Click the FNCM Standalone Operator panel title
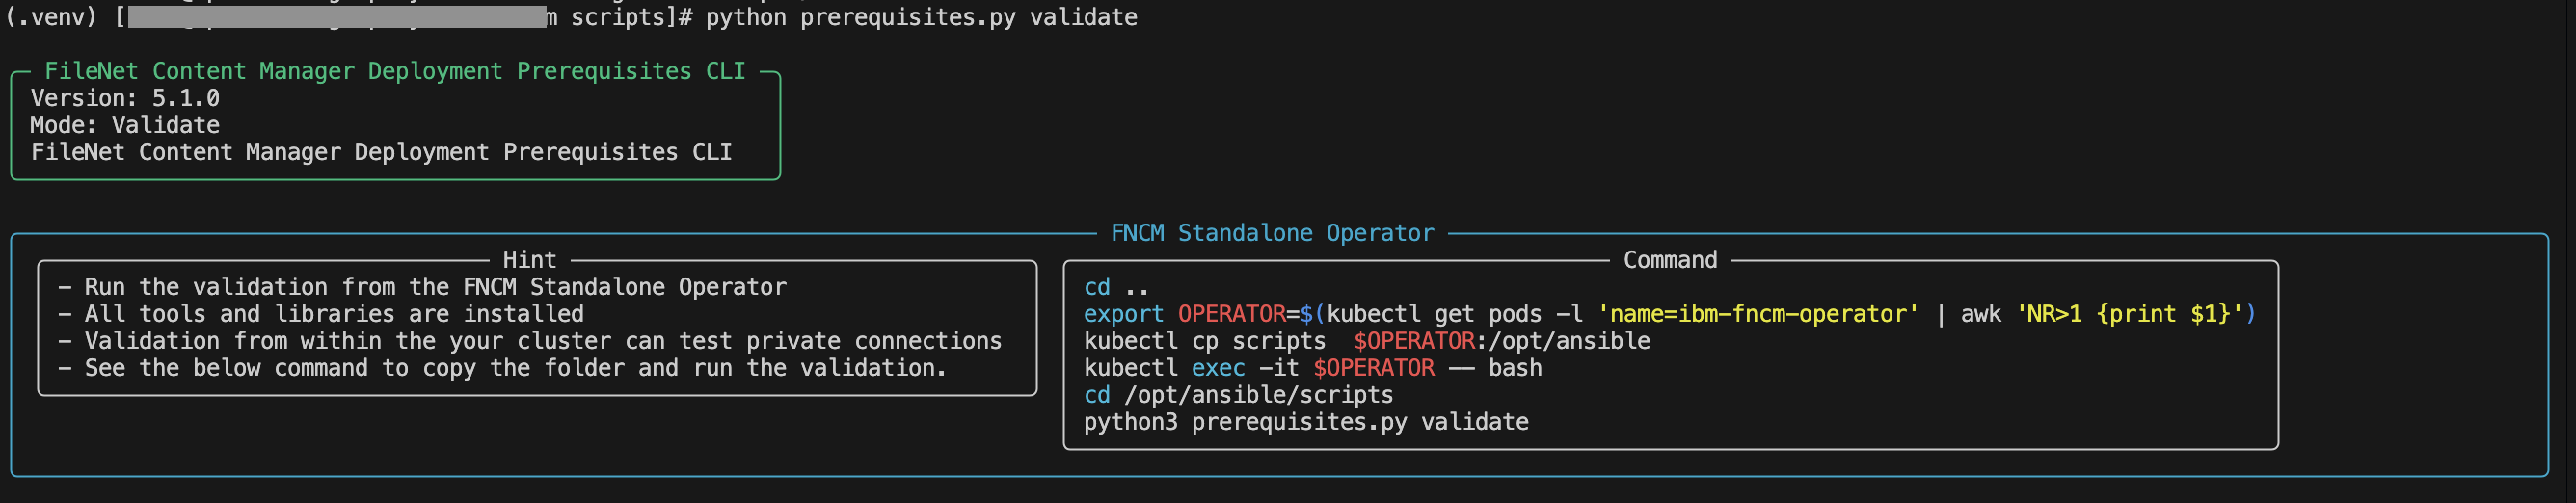 1272,233
